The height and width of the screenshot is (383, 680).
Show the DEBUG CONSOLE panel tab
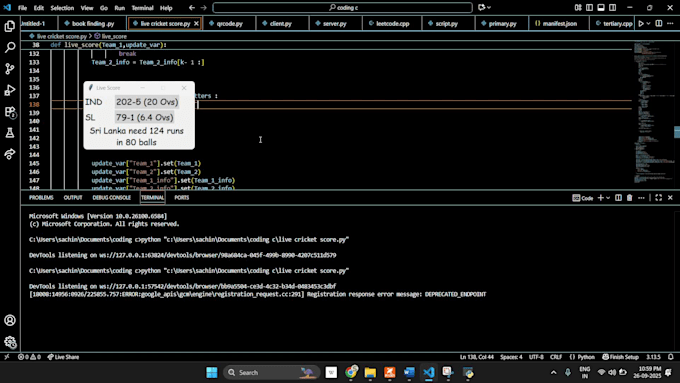(111, 198)
